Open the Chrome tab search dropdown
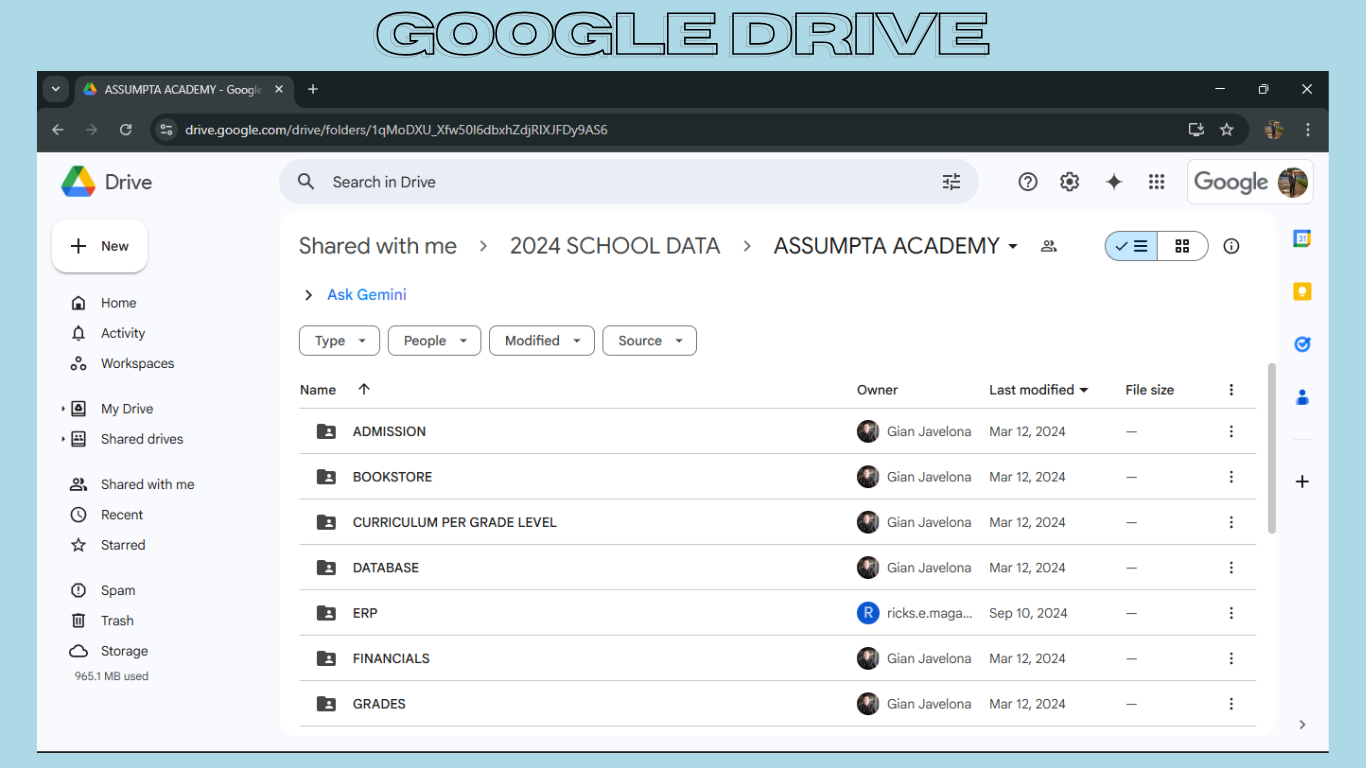 (56, 89)
